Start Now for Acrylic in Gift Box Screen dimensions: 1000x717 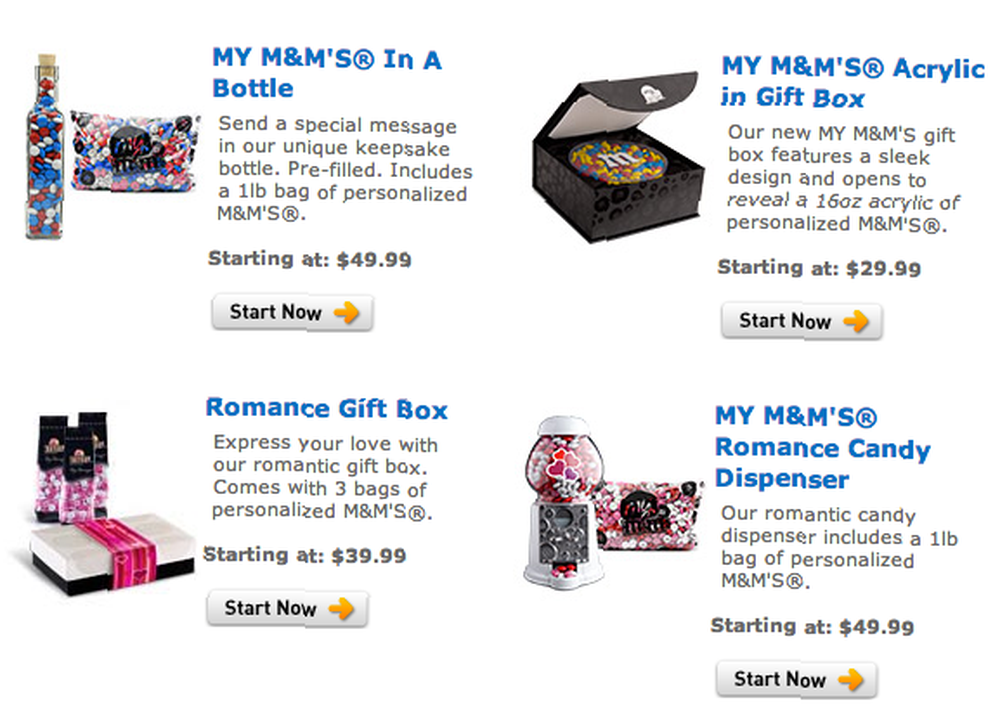pos(802,321)
